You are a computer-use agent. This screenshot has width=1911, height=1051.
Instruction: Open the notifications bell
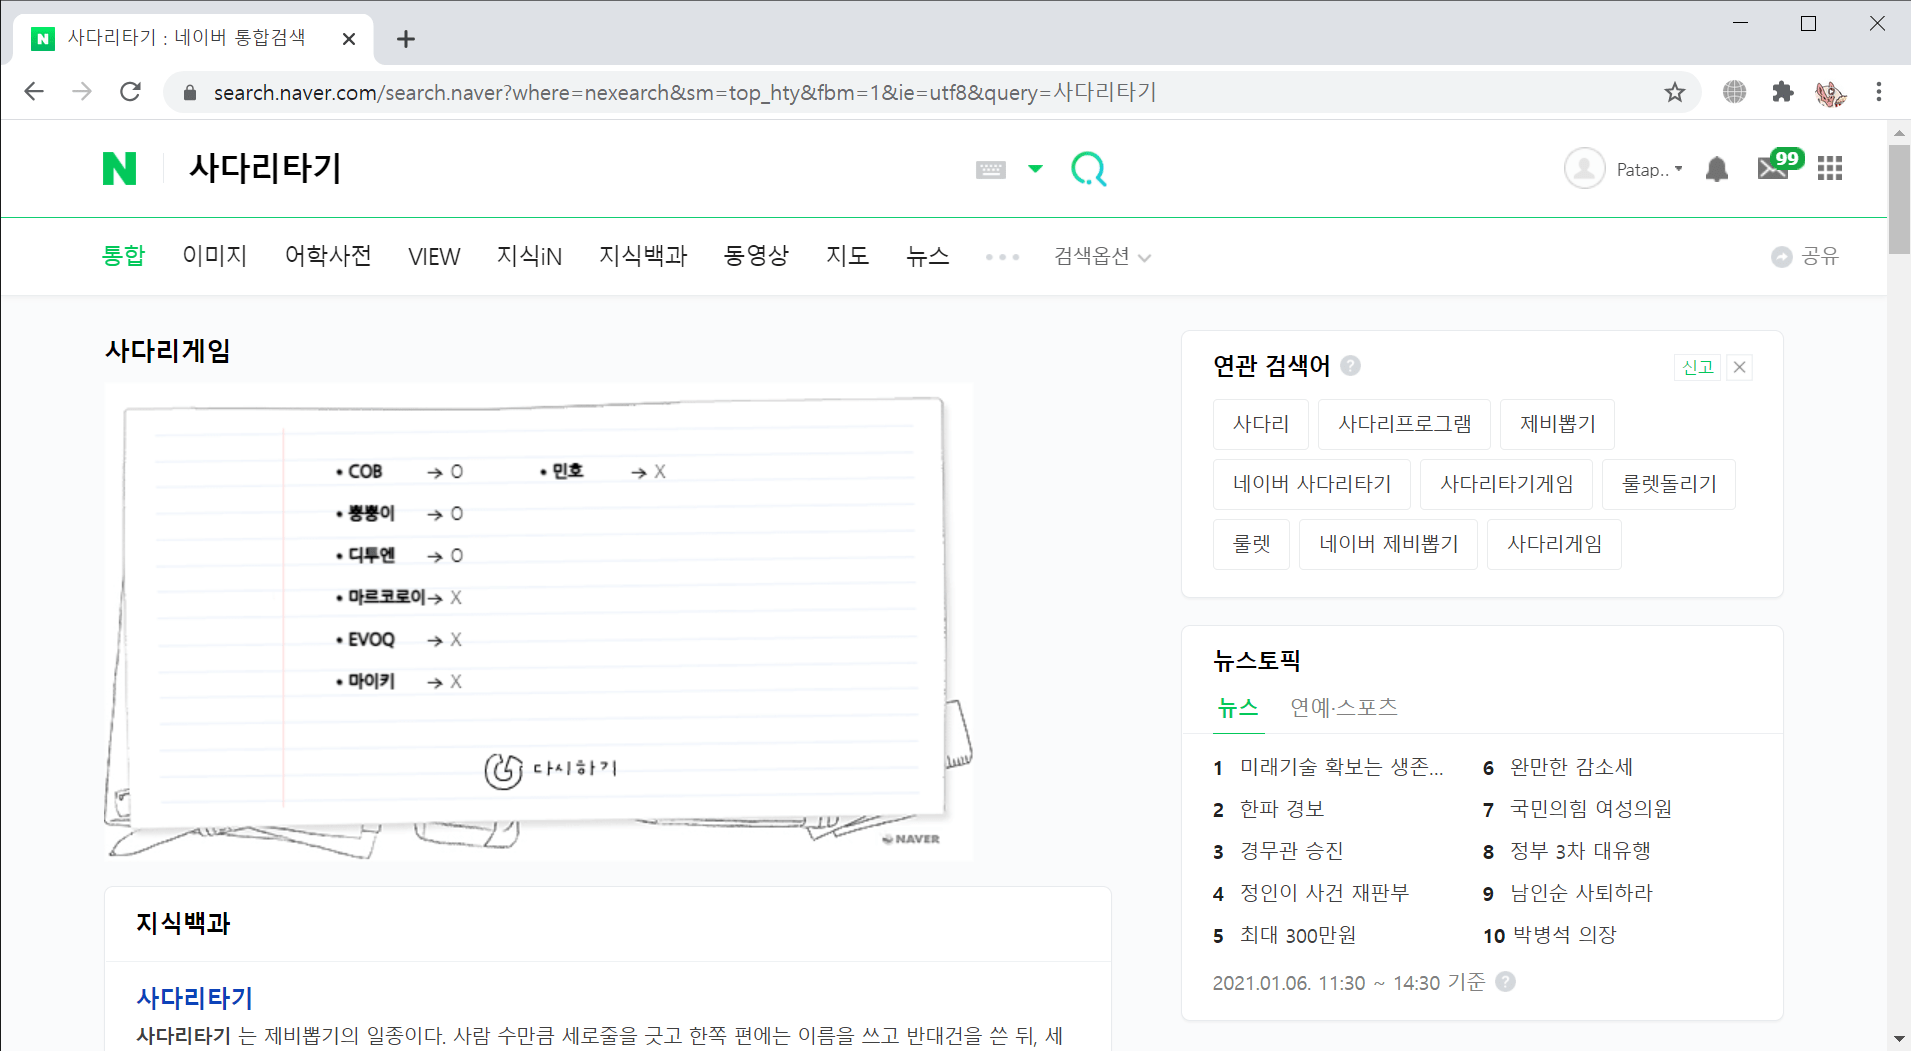(1717, 169)
